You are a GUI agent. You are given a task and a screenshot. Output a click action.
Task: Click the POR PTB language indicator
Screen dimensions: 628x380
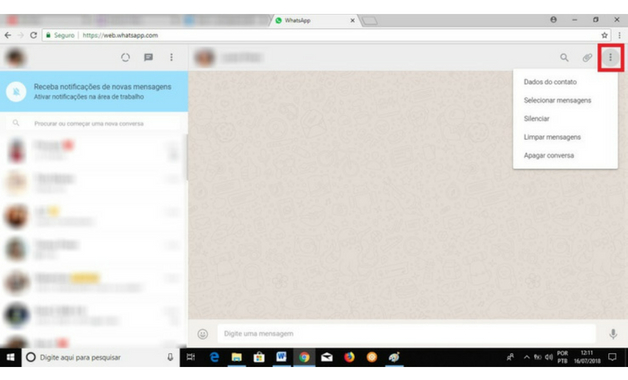[x=562, y=357]
